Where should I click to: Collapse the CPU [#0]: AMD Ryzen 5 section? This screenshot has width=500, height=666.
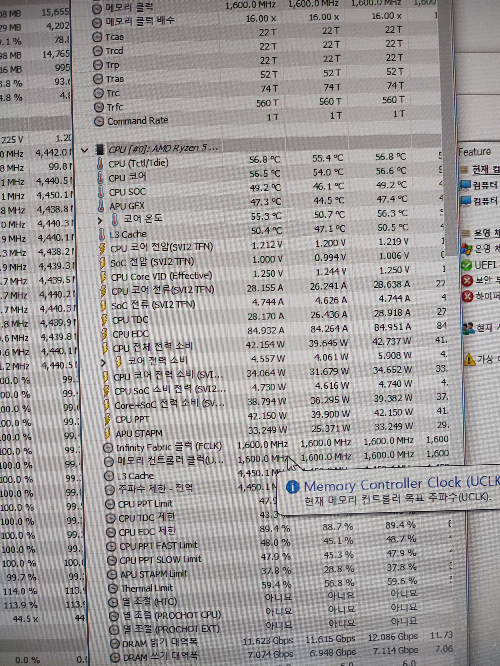point(84,150)
